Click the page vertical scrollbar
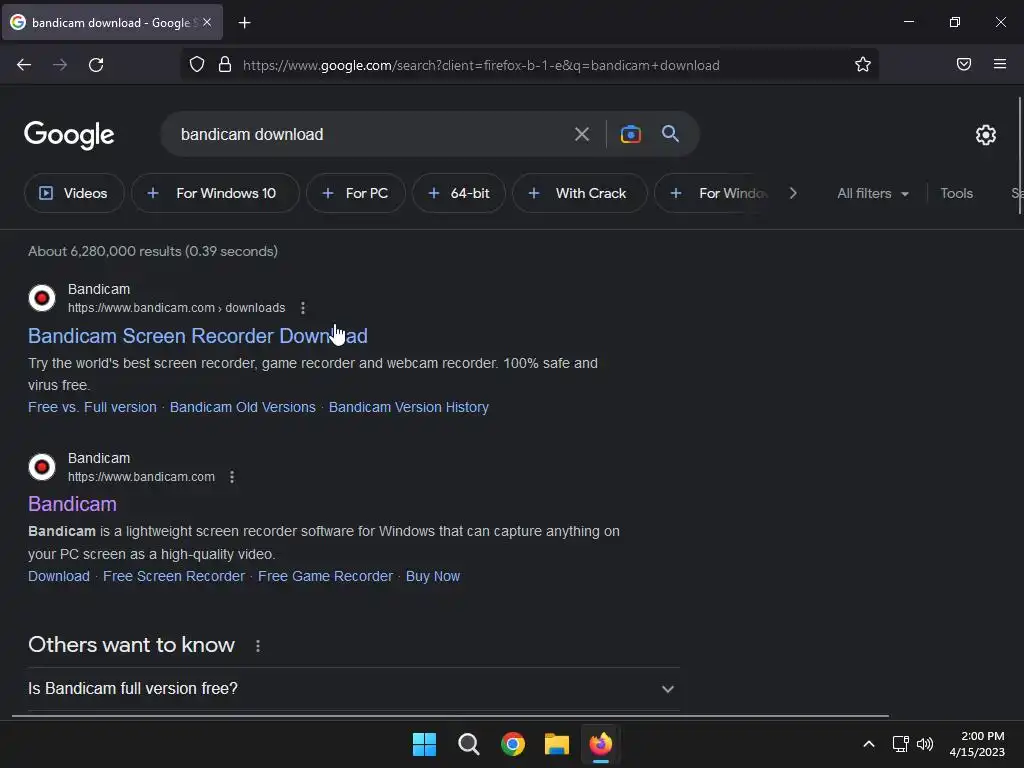This screenshot has height=768, width=1024. [1019, 155]
